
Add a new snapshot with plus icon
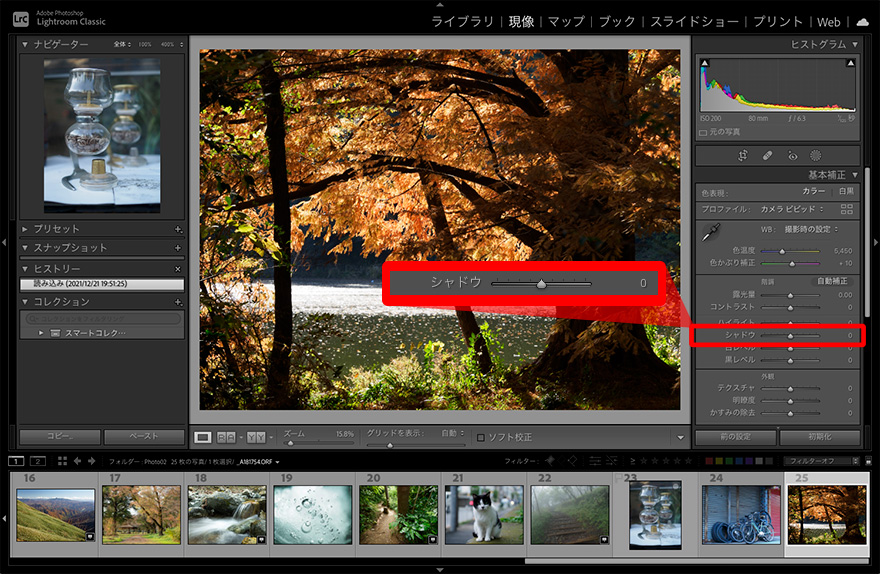pos(178,248)
